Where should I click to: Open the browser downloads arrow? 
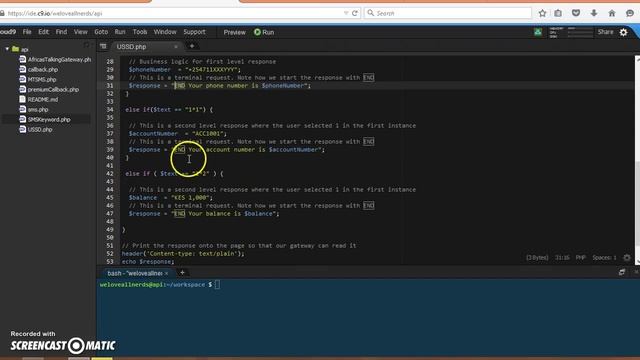tap(594, 13)
